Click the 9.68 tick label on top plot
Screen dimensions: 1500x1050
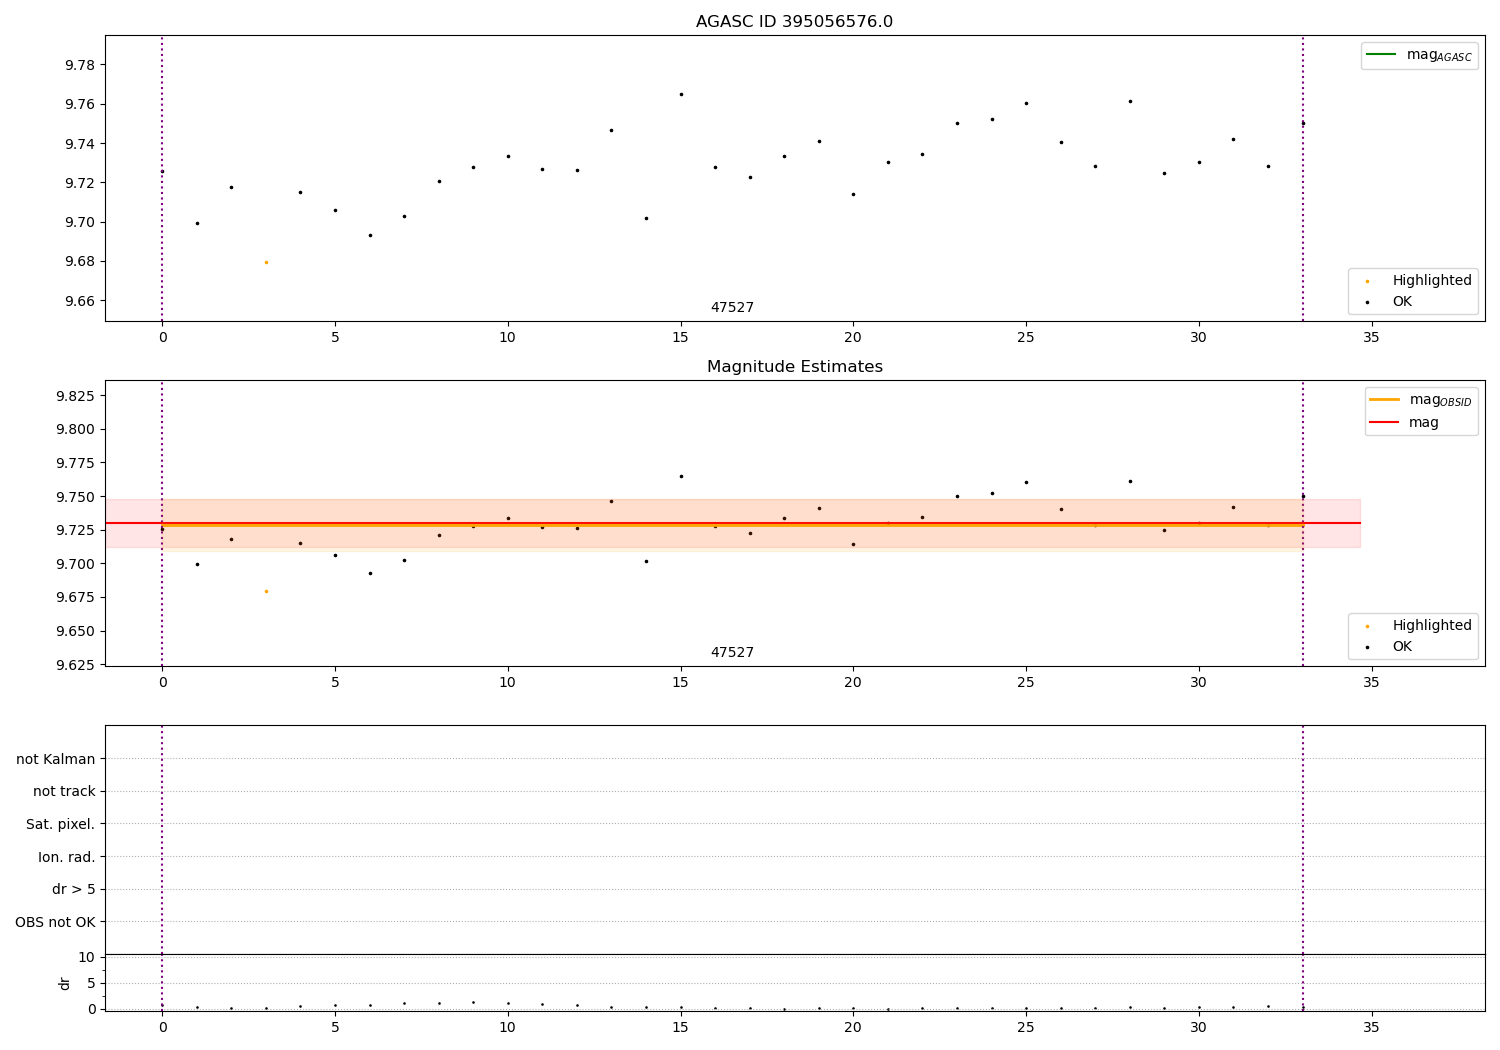[x=80, y=262]
